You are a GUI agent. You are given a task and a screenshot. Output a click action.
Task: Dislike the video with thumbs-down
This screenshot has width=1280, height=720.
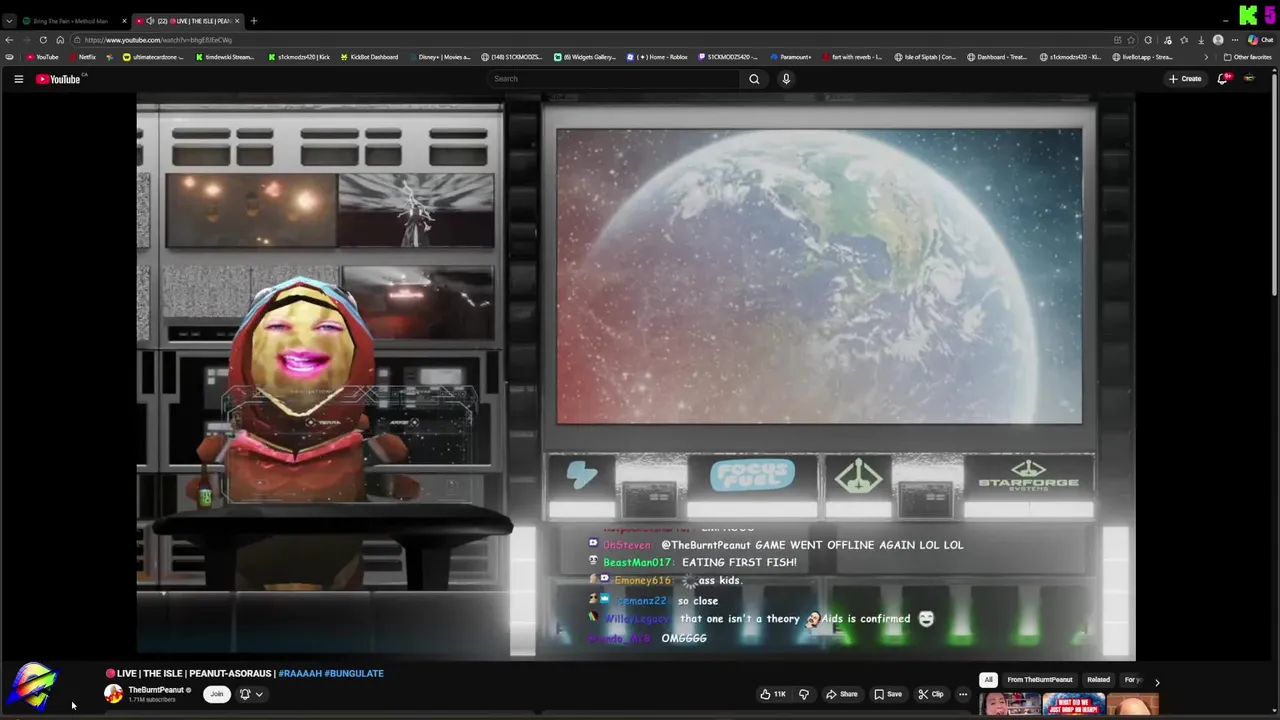click(804, 694)
